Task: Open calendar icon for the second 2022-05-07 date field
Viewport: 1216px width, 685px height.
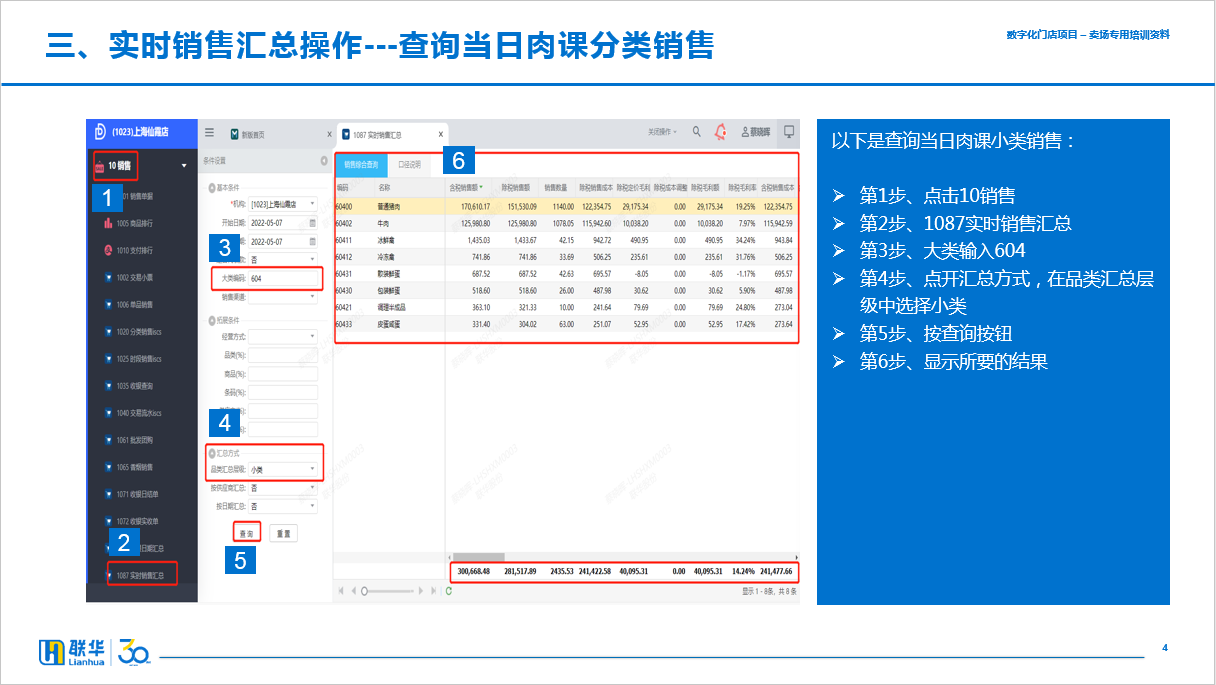Action: coord(312,241)
